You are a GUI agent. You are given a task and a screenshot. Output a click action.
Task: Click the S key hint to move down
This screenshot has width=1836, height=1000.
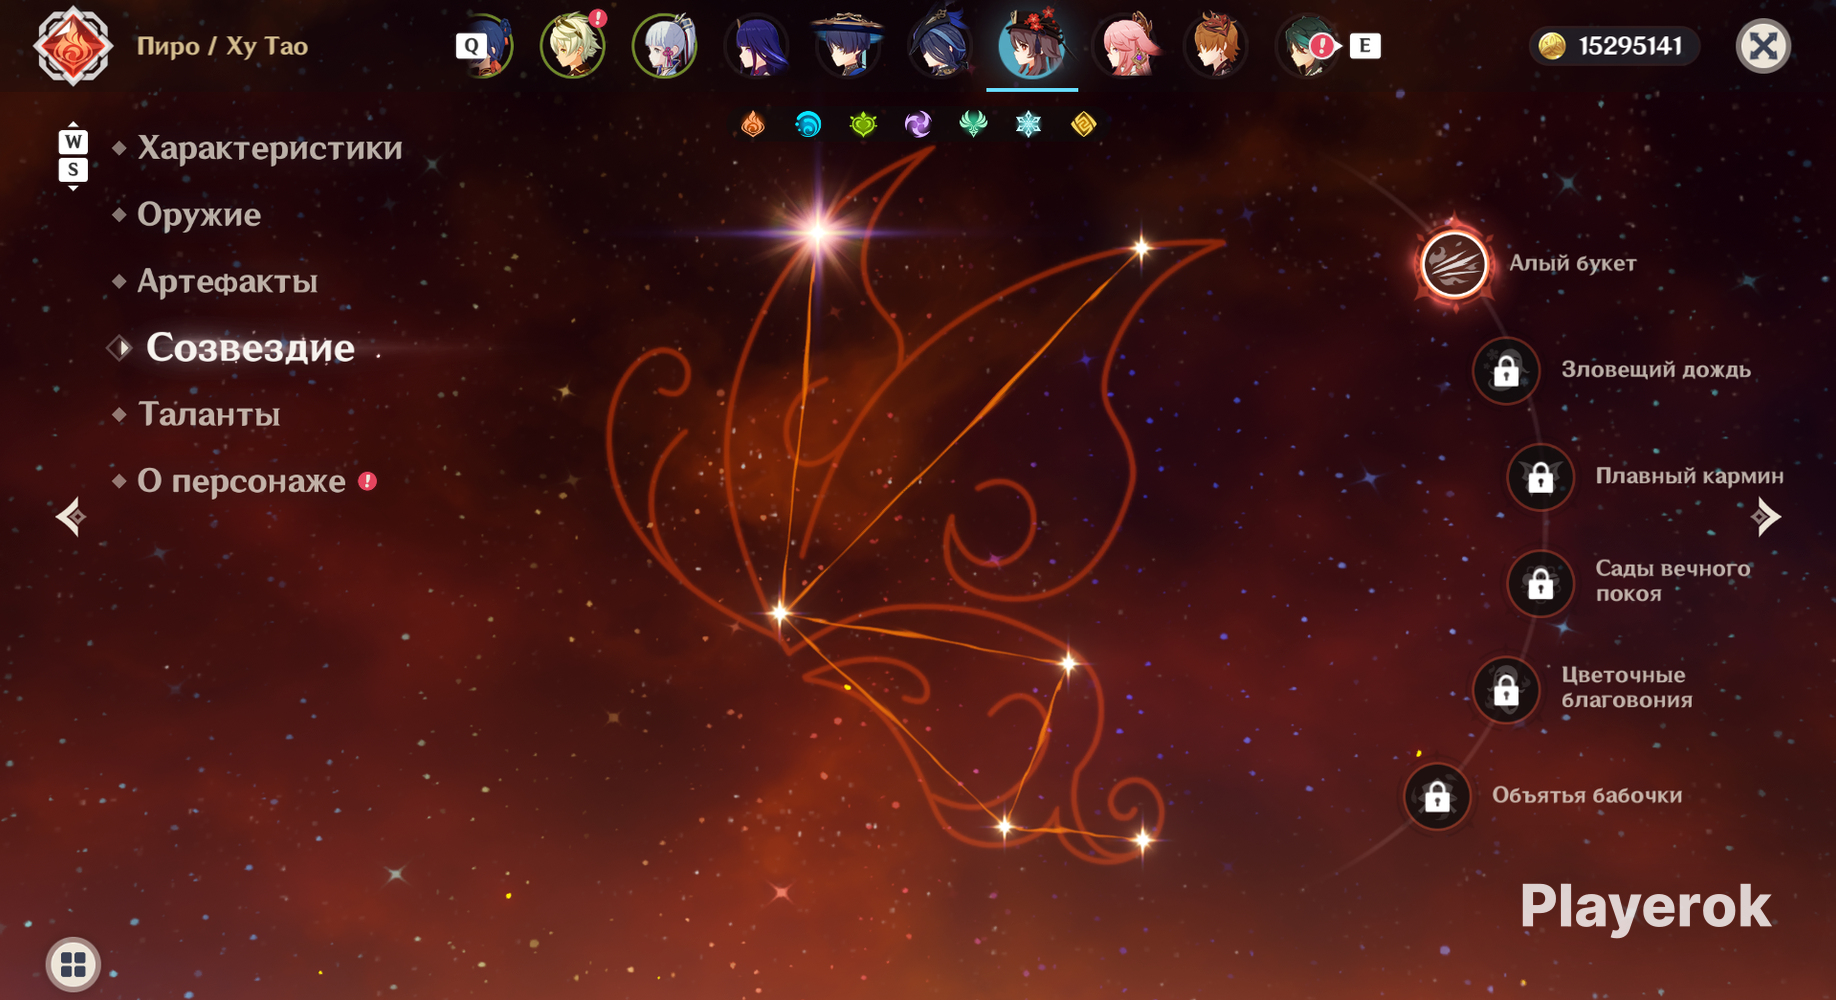pyautogui.click(x=73, y=169)
